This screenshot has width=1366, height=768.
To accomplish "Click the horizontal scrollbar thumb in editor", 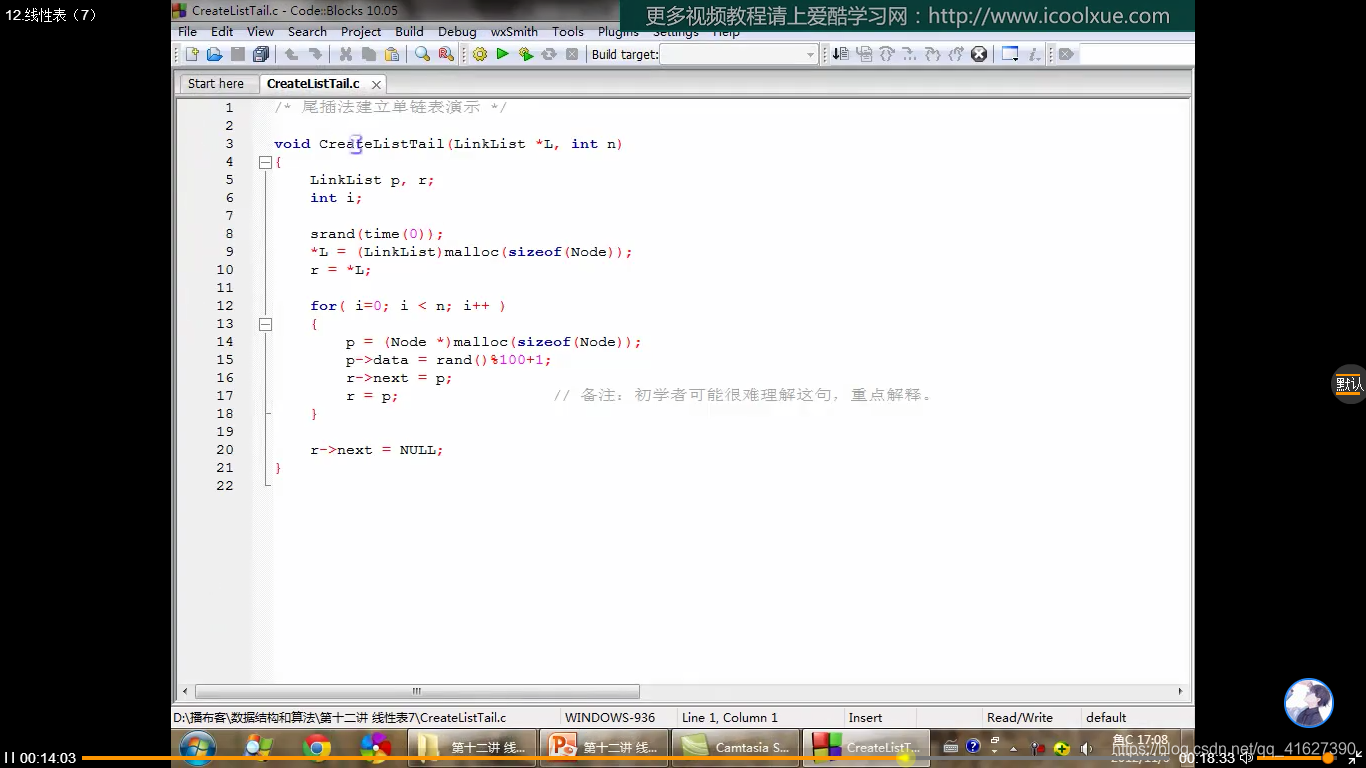I will pos(417,691).
